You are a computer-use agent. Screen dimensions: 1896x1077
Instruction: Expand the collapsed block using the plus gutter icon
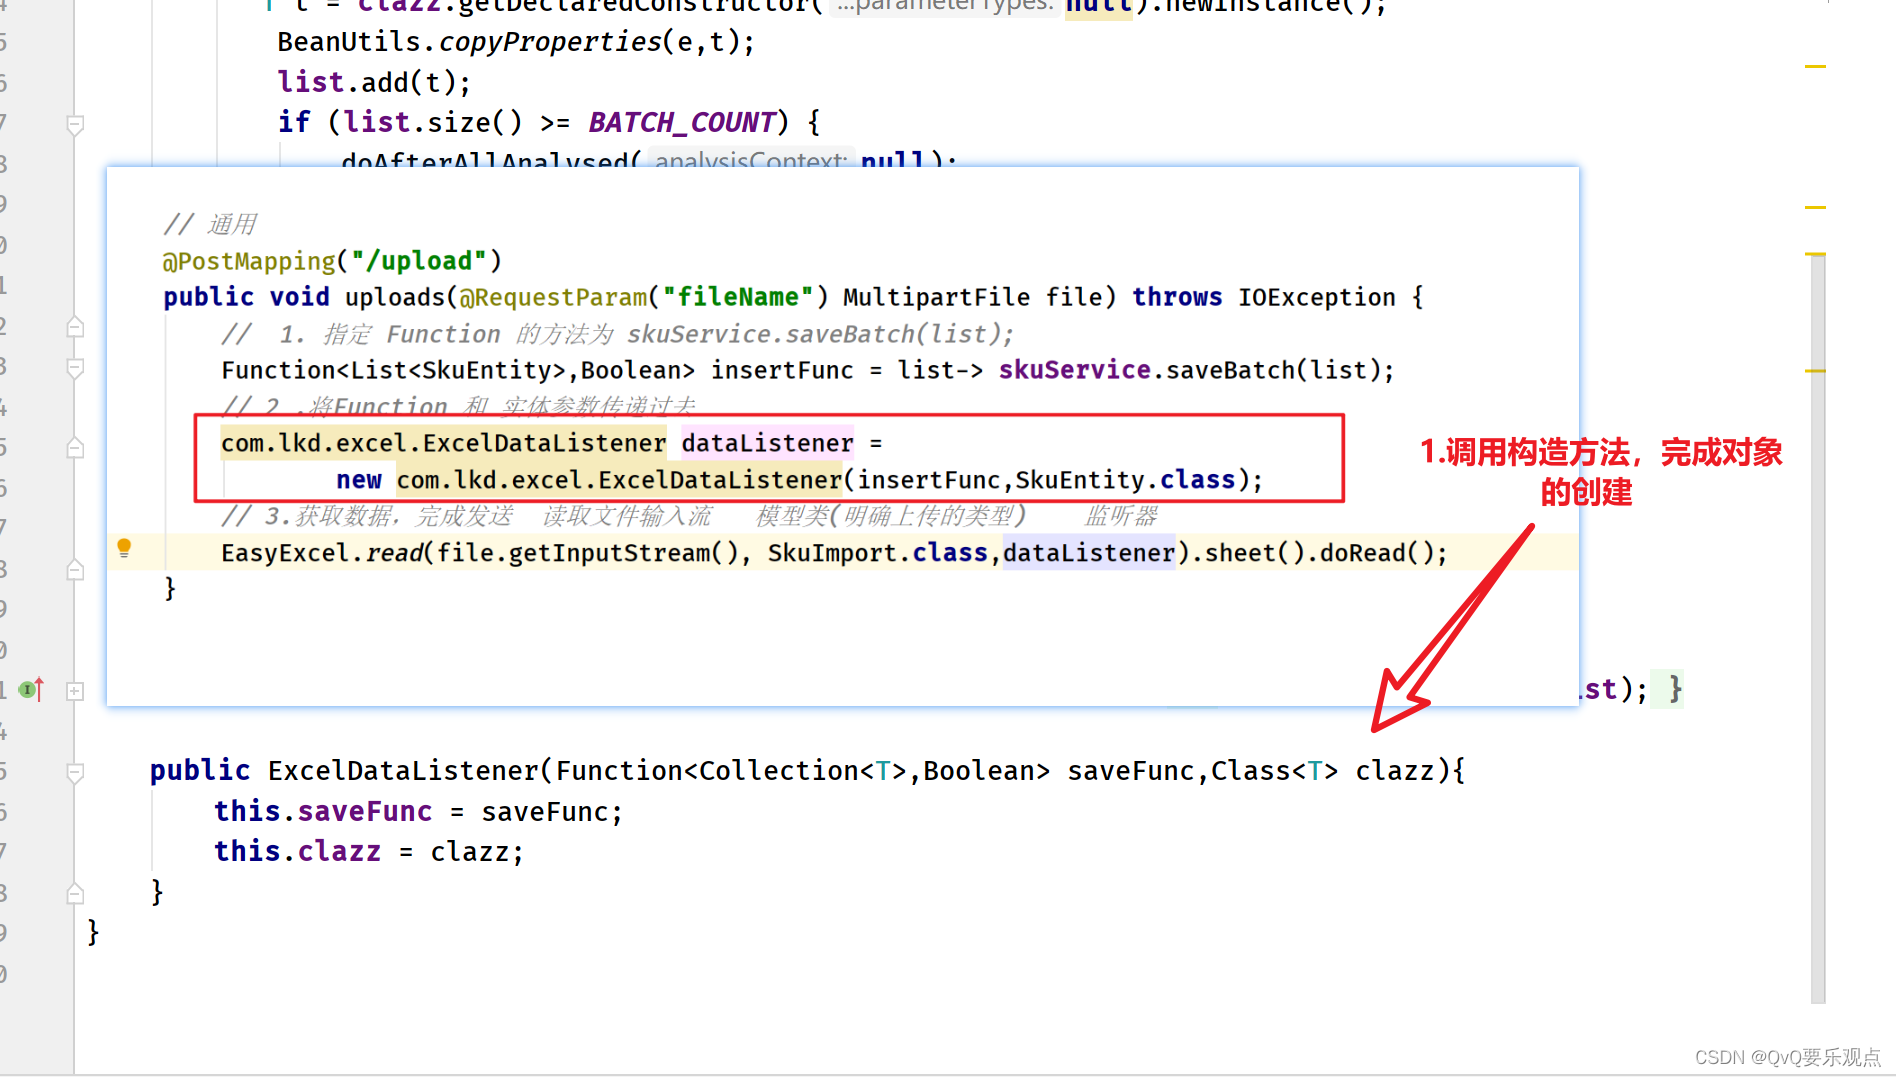[75, 691]
